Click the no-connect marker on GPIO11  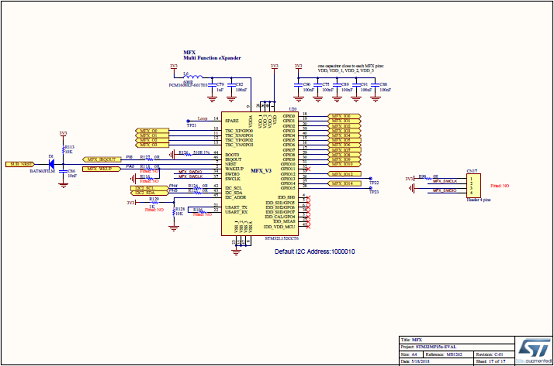pyautogui.click(x=309, y=169)
